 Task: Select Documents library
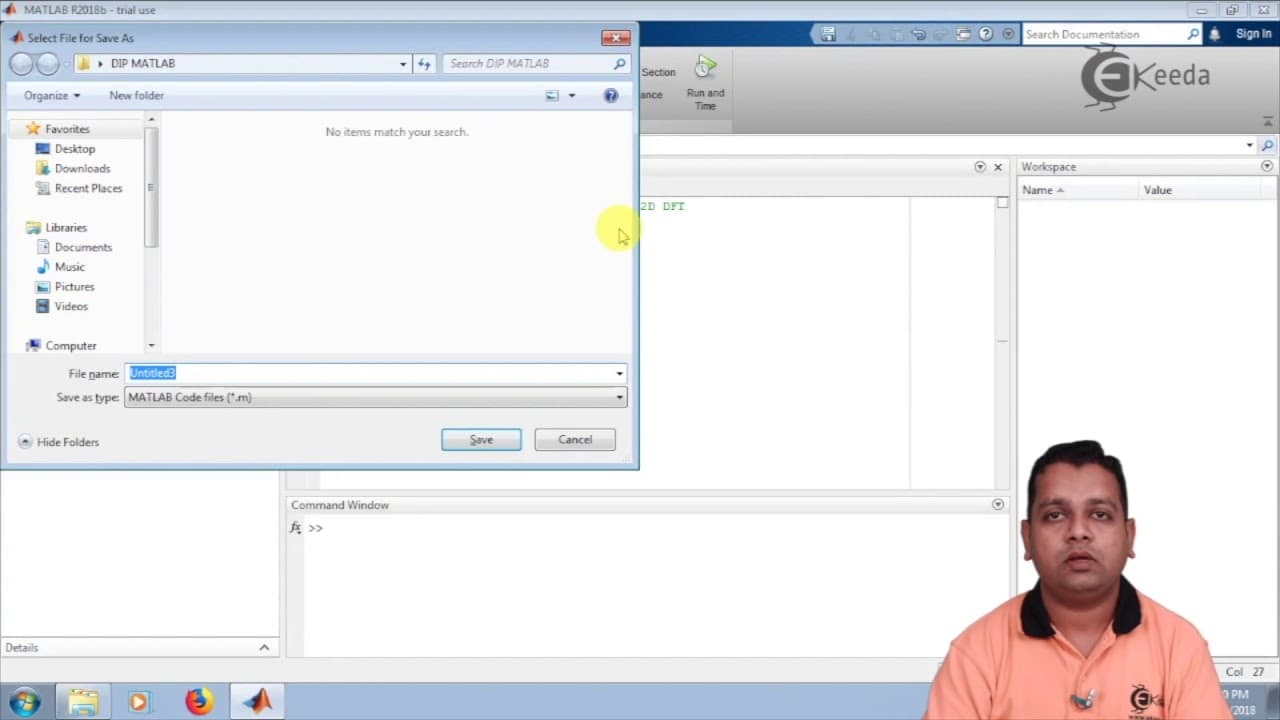(x=83, y=247)
